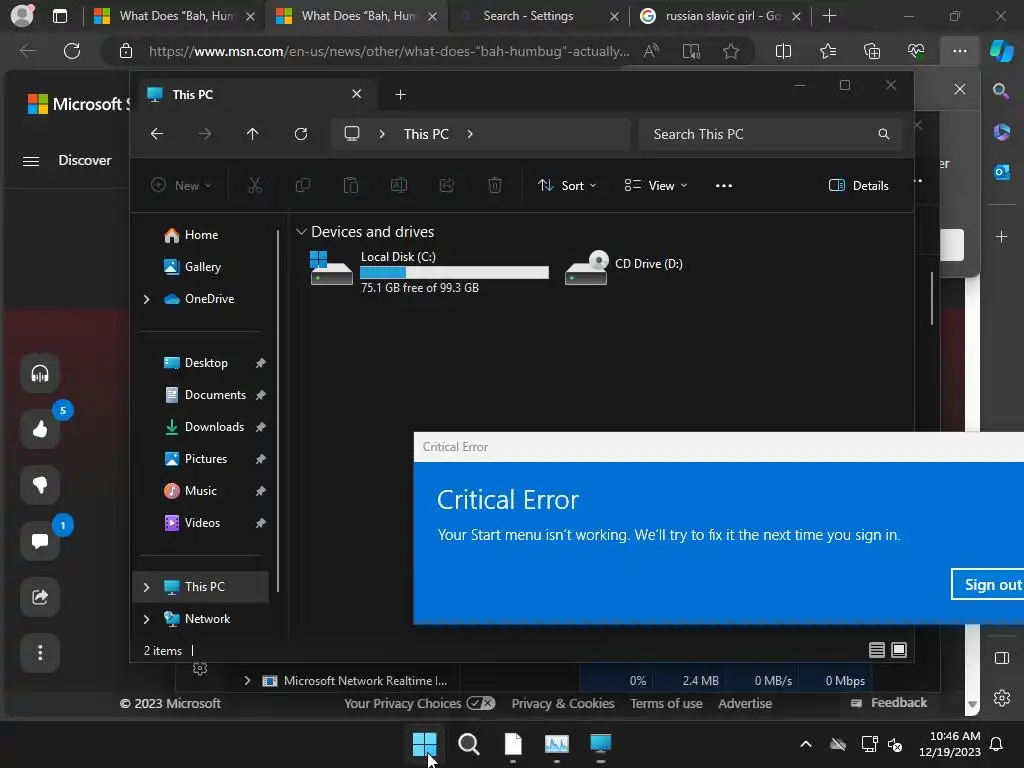Click Sign out in Critical Error dialog
Image resolution: width=1024 pixels, height=768 pixels.
[x=987, y=584]
